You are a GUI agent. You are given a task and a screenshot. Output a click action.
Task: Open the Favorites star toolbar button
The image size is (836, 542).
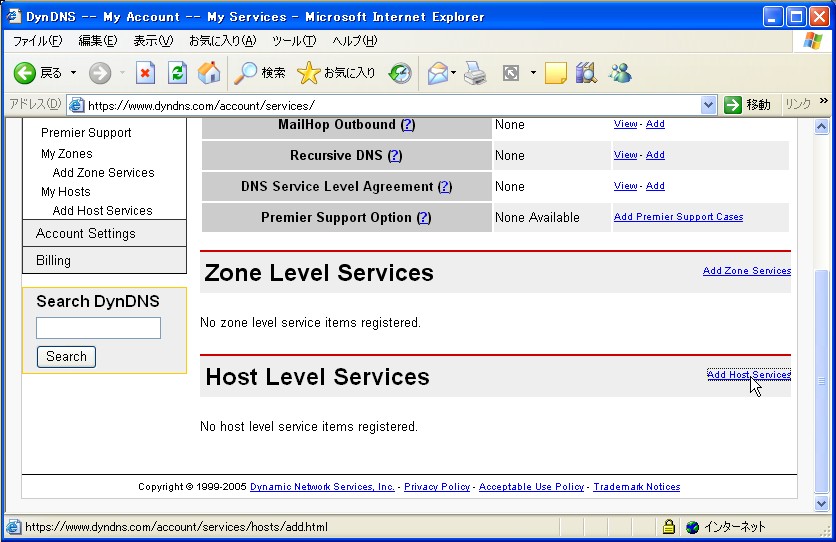pos(336,73)
